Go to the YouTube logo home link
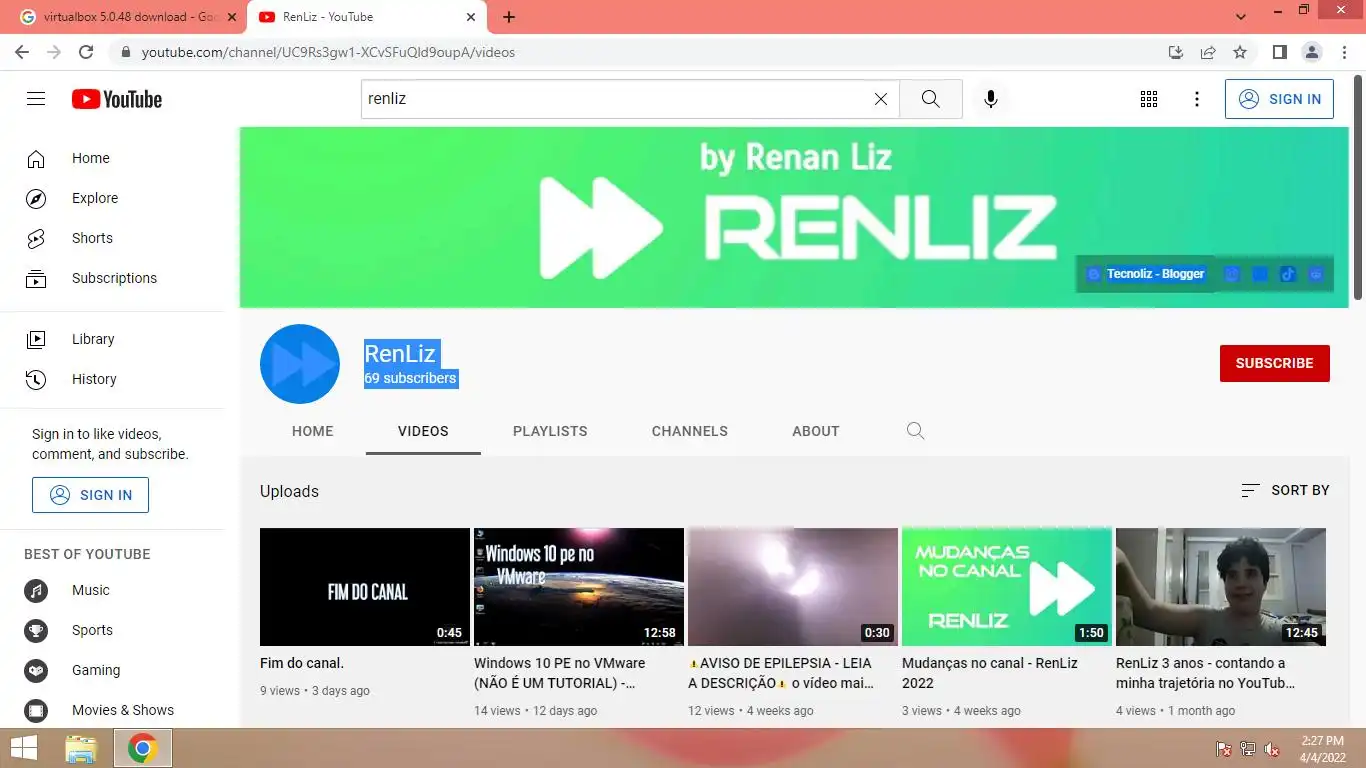Screen dimensions: 1366x768 (117, 99)
